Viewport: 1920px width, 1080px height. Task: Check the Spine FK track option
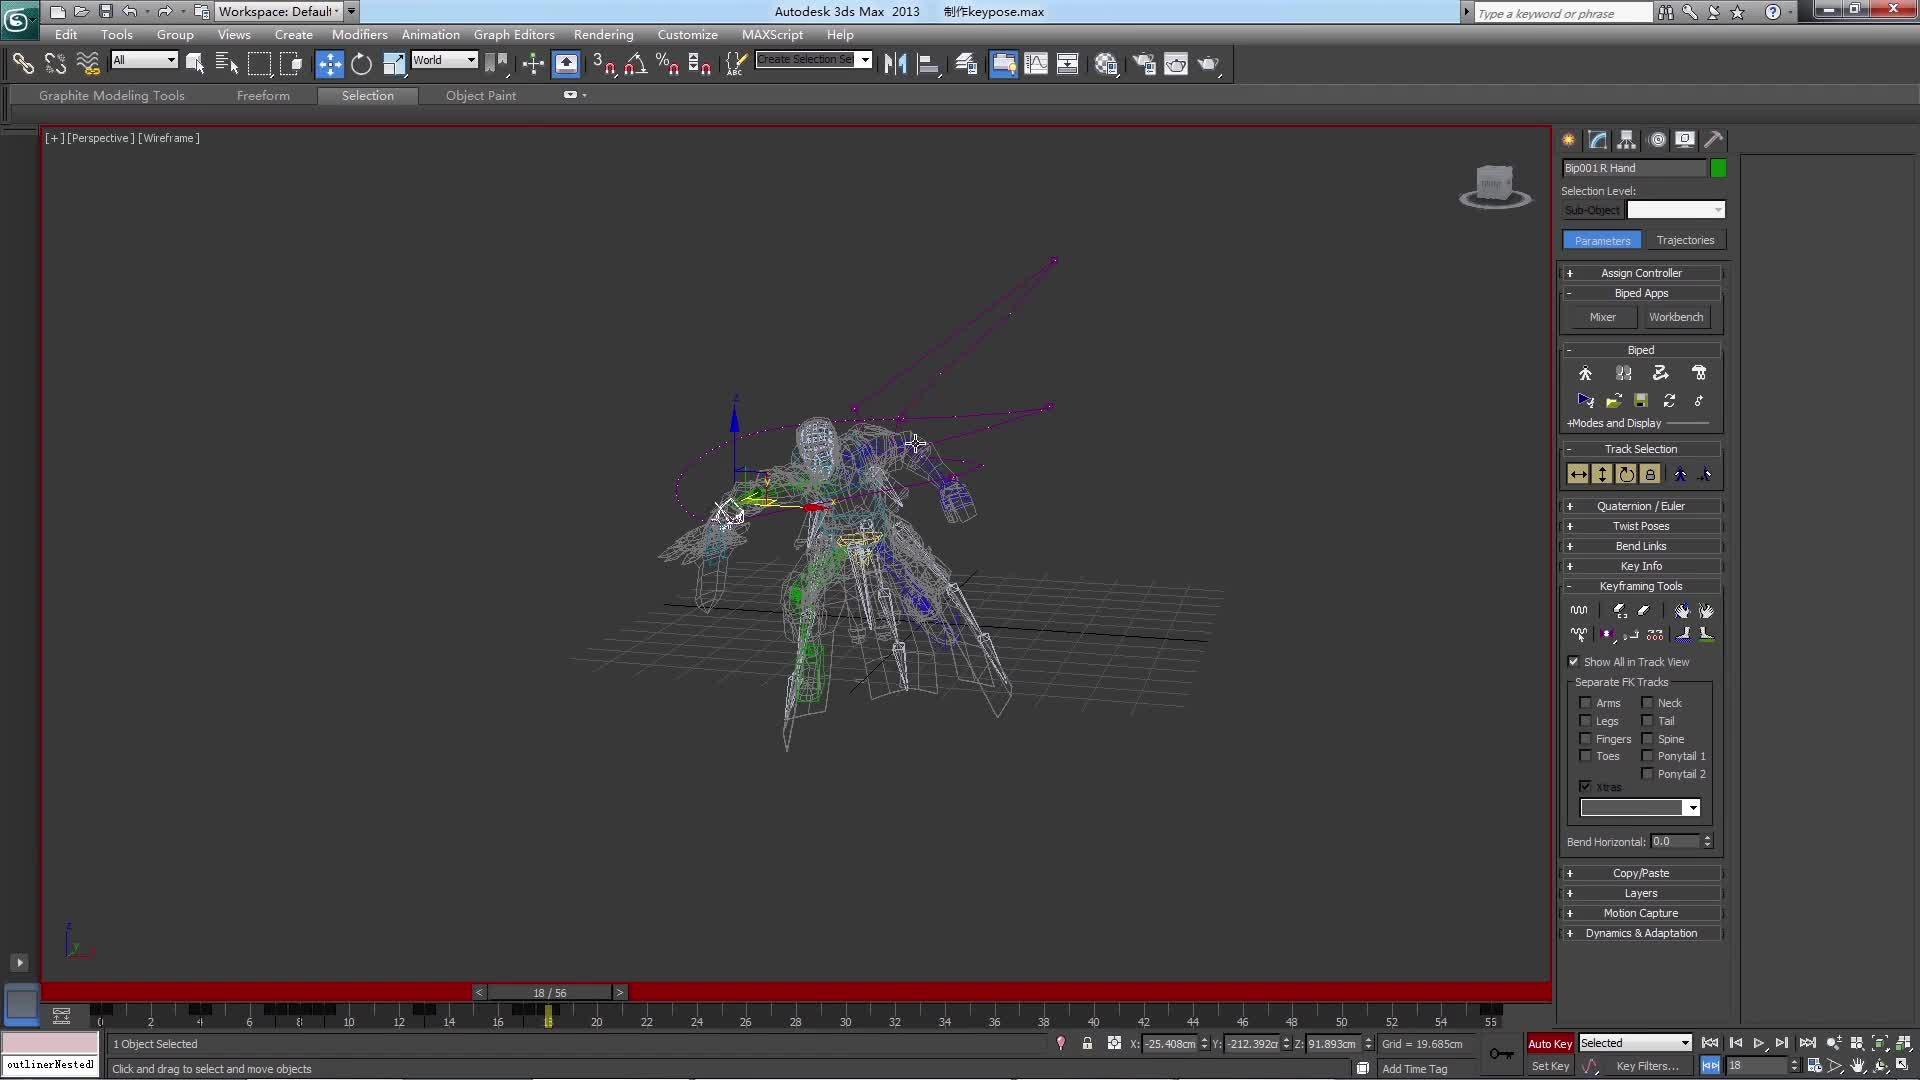pos(1647,739)
